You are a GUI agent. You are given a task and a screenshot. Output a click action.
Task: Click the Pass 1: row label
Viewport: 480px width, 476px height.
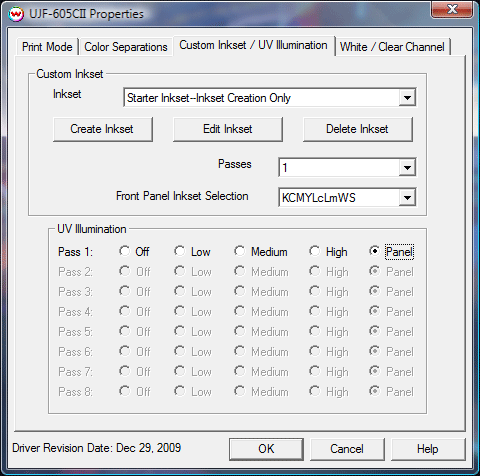click(75, 252)
